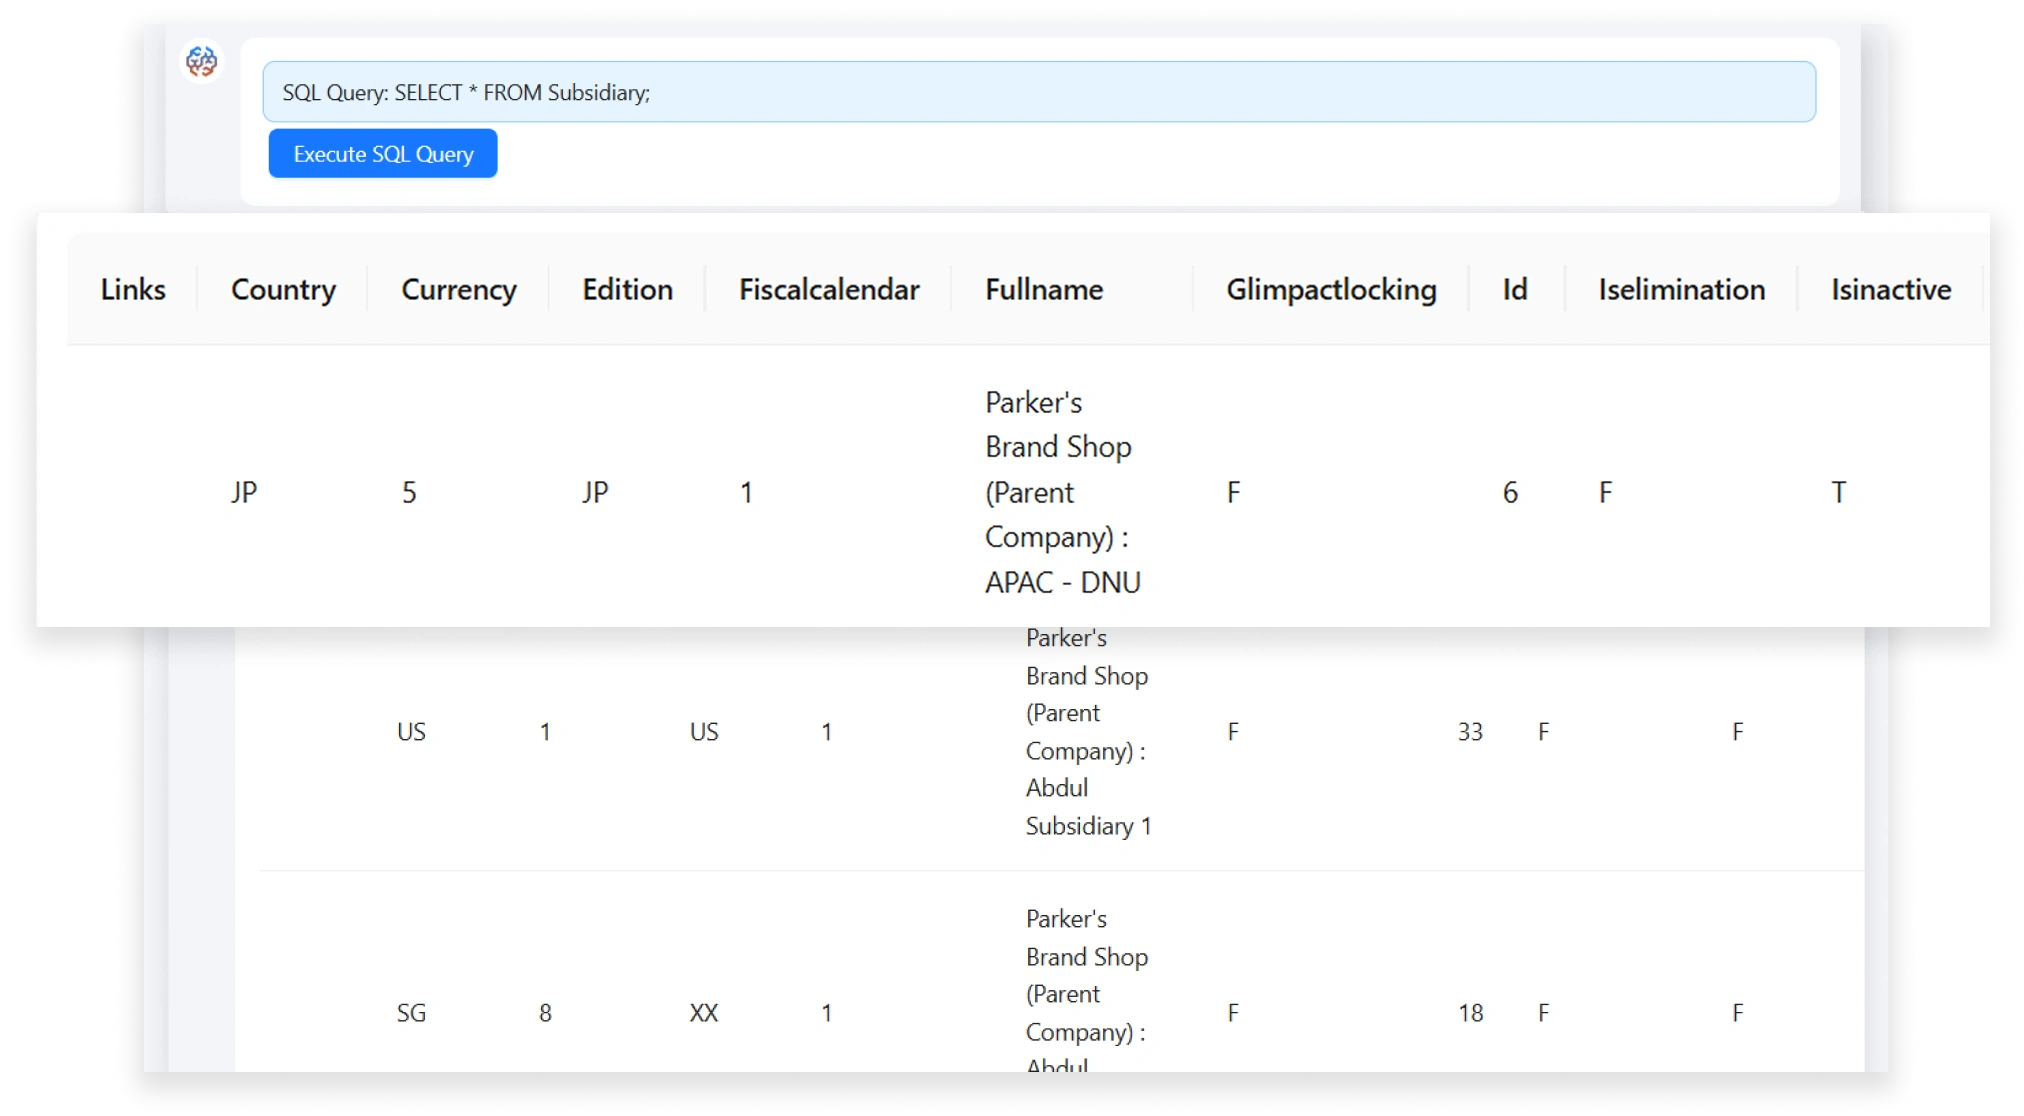Select currency value 1 in US row
Viewport: 2024px width, 1116px height.
point(545,732)
